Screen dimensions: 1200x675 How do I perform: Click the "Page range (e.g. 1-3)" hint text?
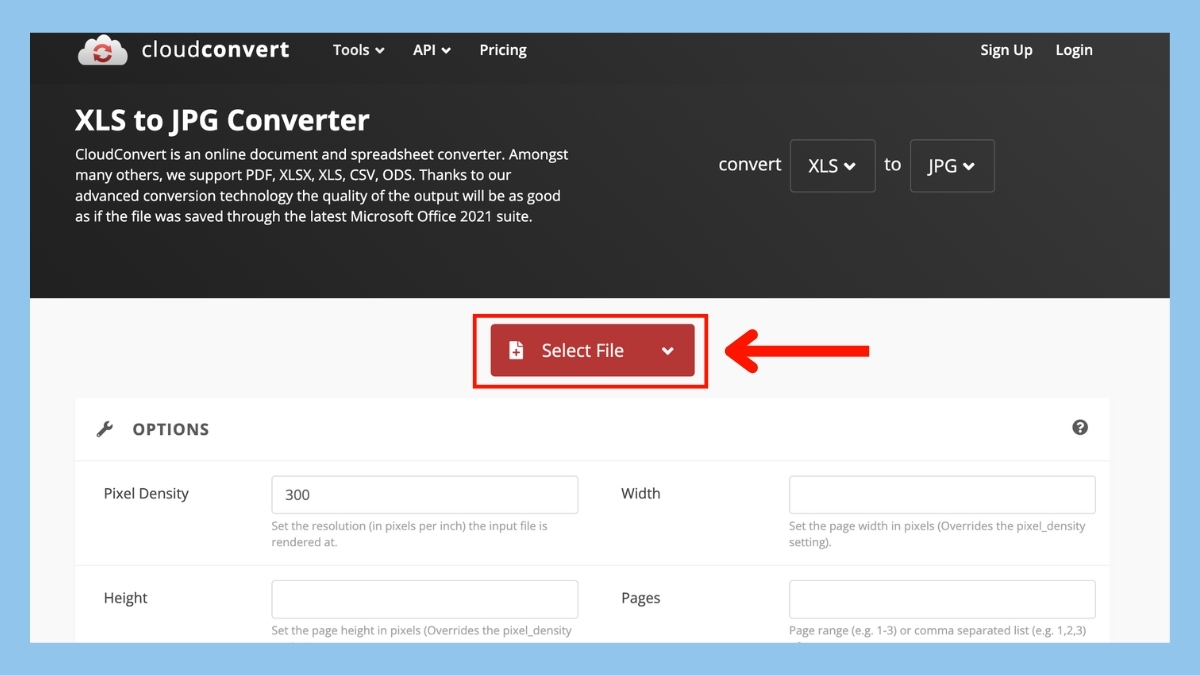[x=937, y=631]
